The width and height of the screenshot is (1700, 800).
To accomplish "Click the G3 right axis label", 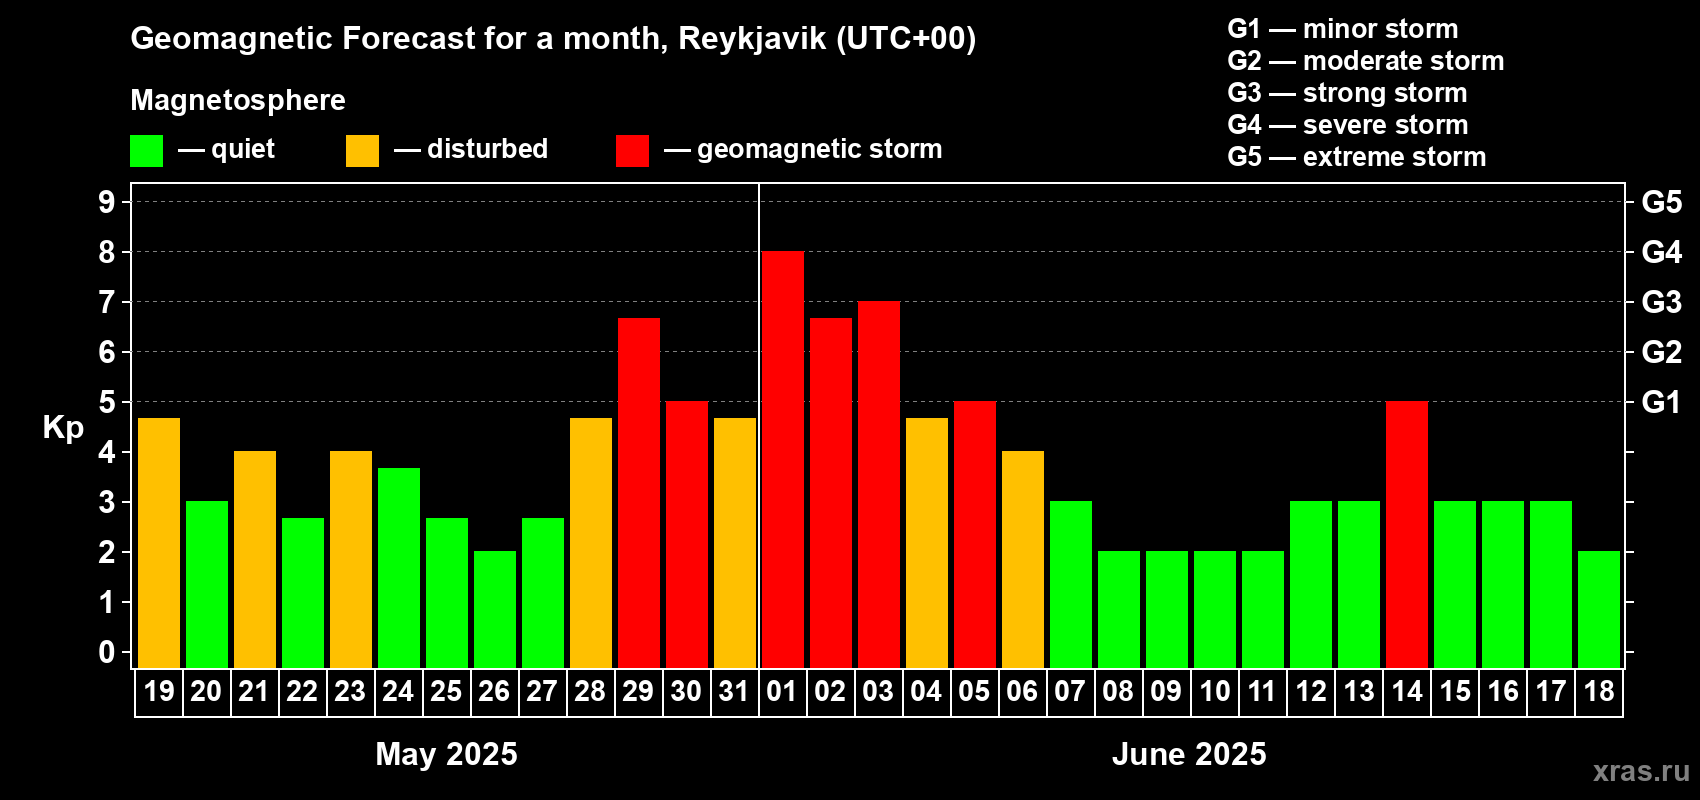I will pyautogui.click(x=1662, y=302).
